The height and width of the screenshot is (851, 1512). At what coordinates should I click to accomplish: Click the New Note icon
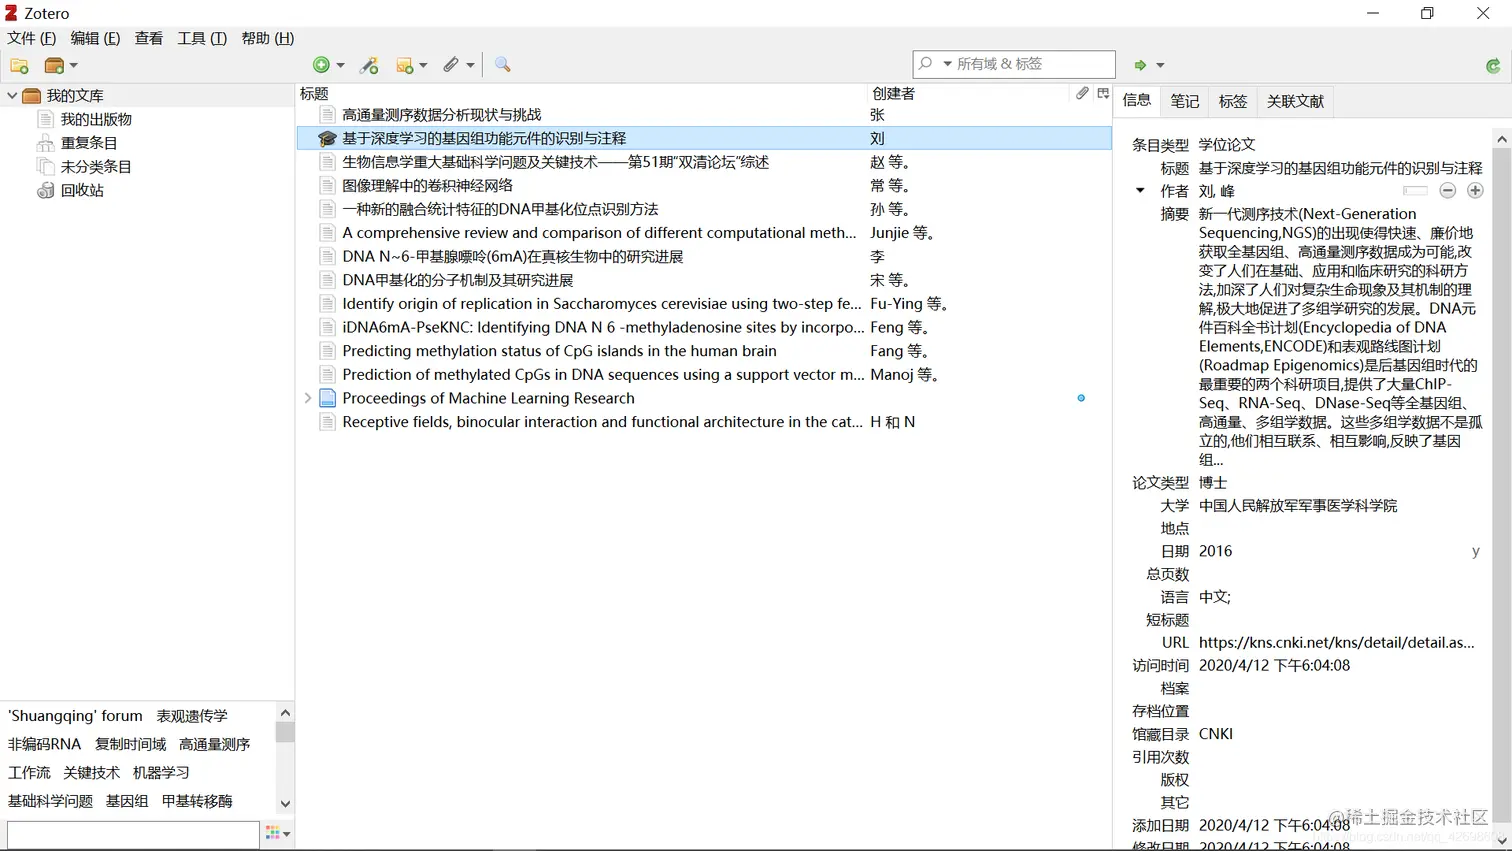point(405,65)
